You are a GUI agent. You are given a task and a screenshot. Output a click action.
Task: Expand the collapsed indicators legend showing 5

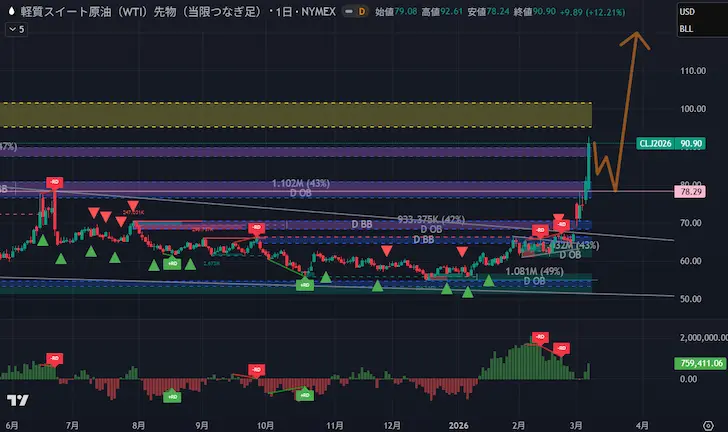15,29
